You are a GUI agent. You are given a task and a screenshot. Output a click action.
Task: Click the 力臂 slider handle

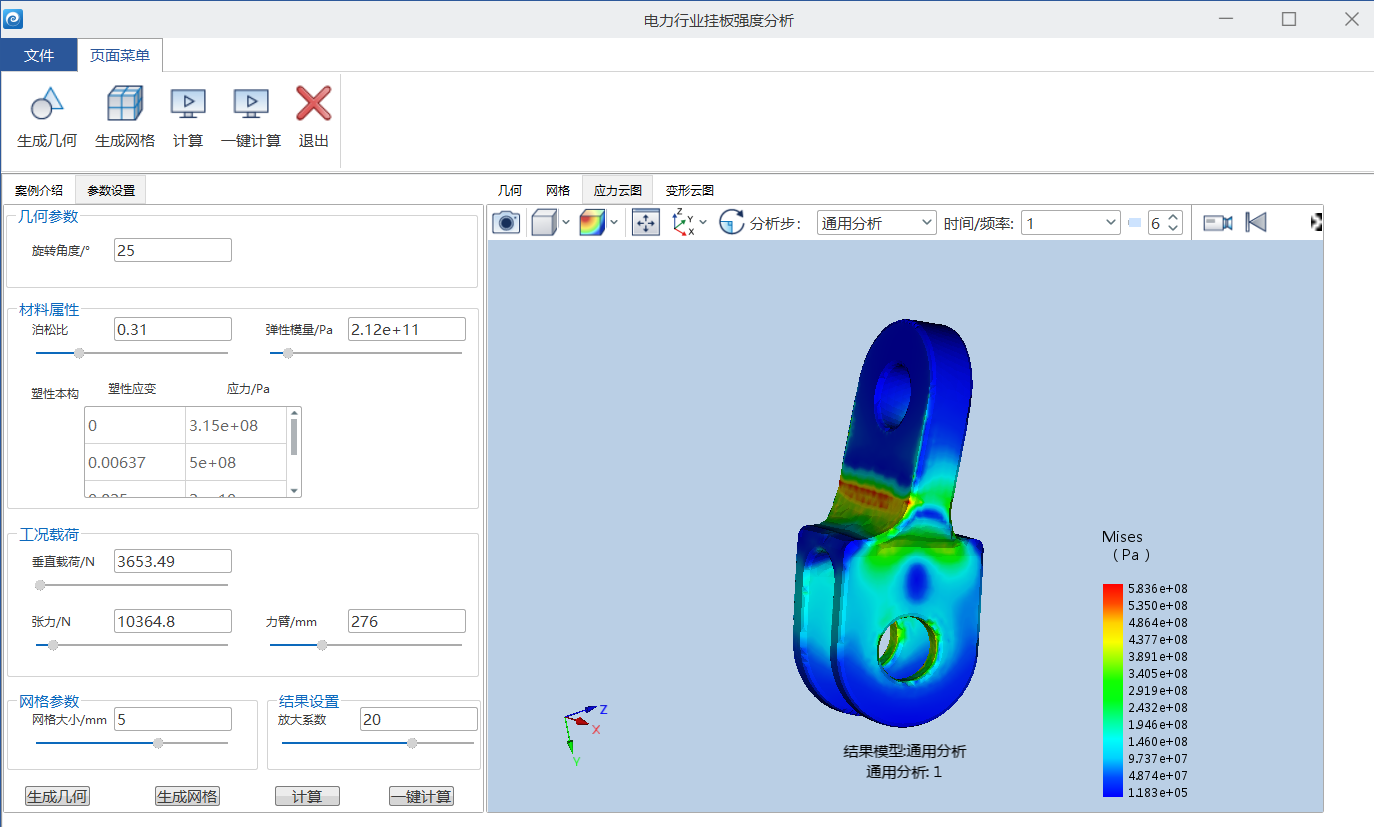point(322,645)
